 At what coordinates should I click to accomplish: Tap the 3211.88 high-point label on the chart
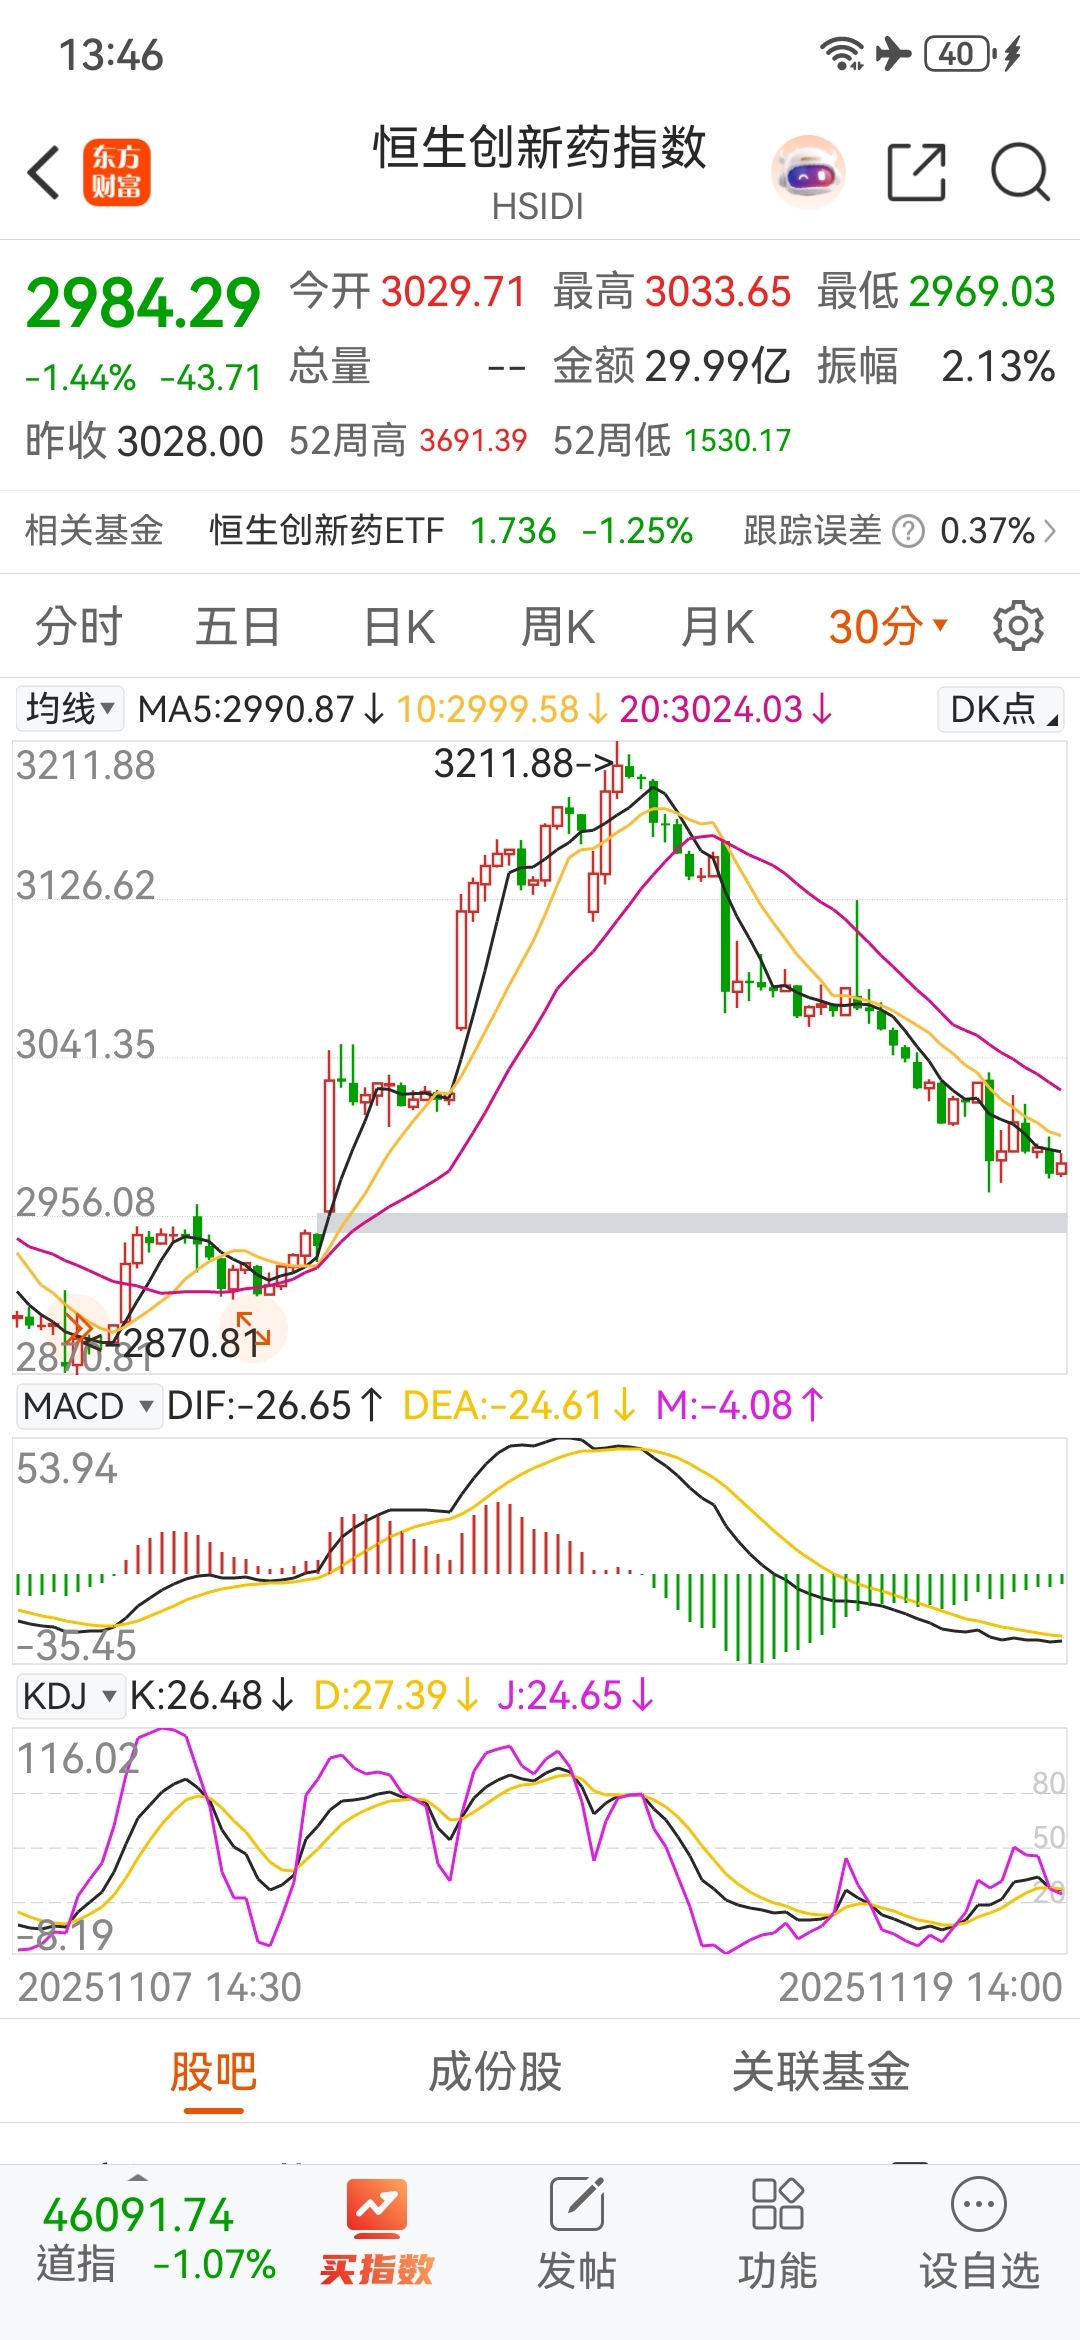point(523,763)
